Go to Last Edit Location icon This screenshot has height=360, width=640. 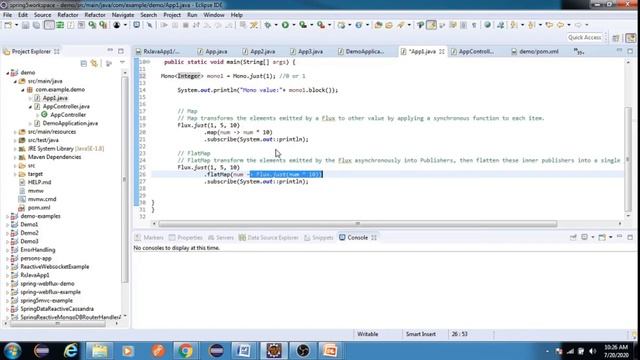[x=549, y=25]
